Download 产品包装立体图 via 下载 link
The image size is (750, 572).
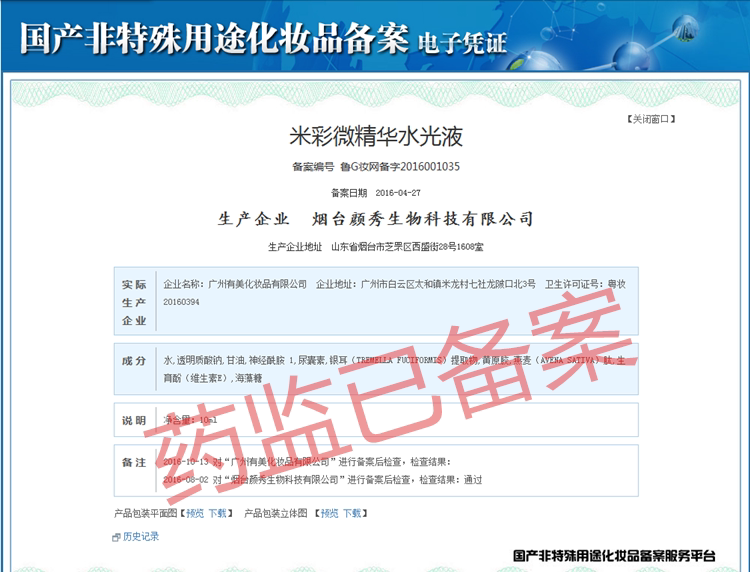pyautogui.click(x=353, y=513)
